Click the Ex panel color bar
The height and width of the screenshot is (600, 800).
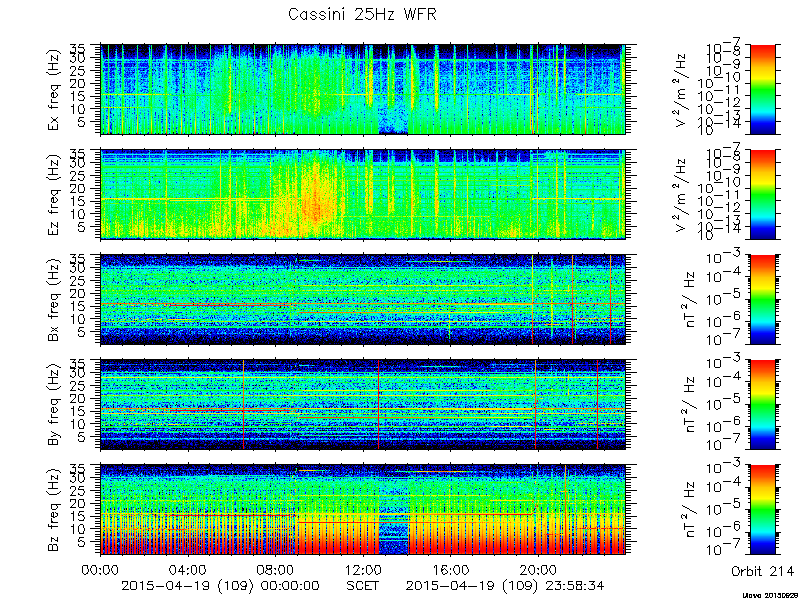[763, 89]
